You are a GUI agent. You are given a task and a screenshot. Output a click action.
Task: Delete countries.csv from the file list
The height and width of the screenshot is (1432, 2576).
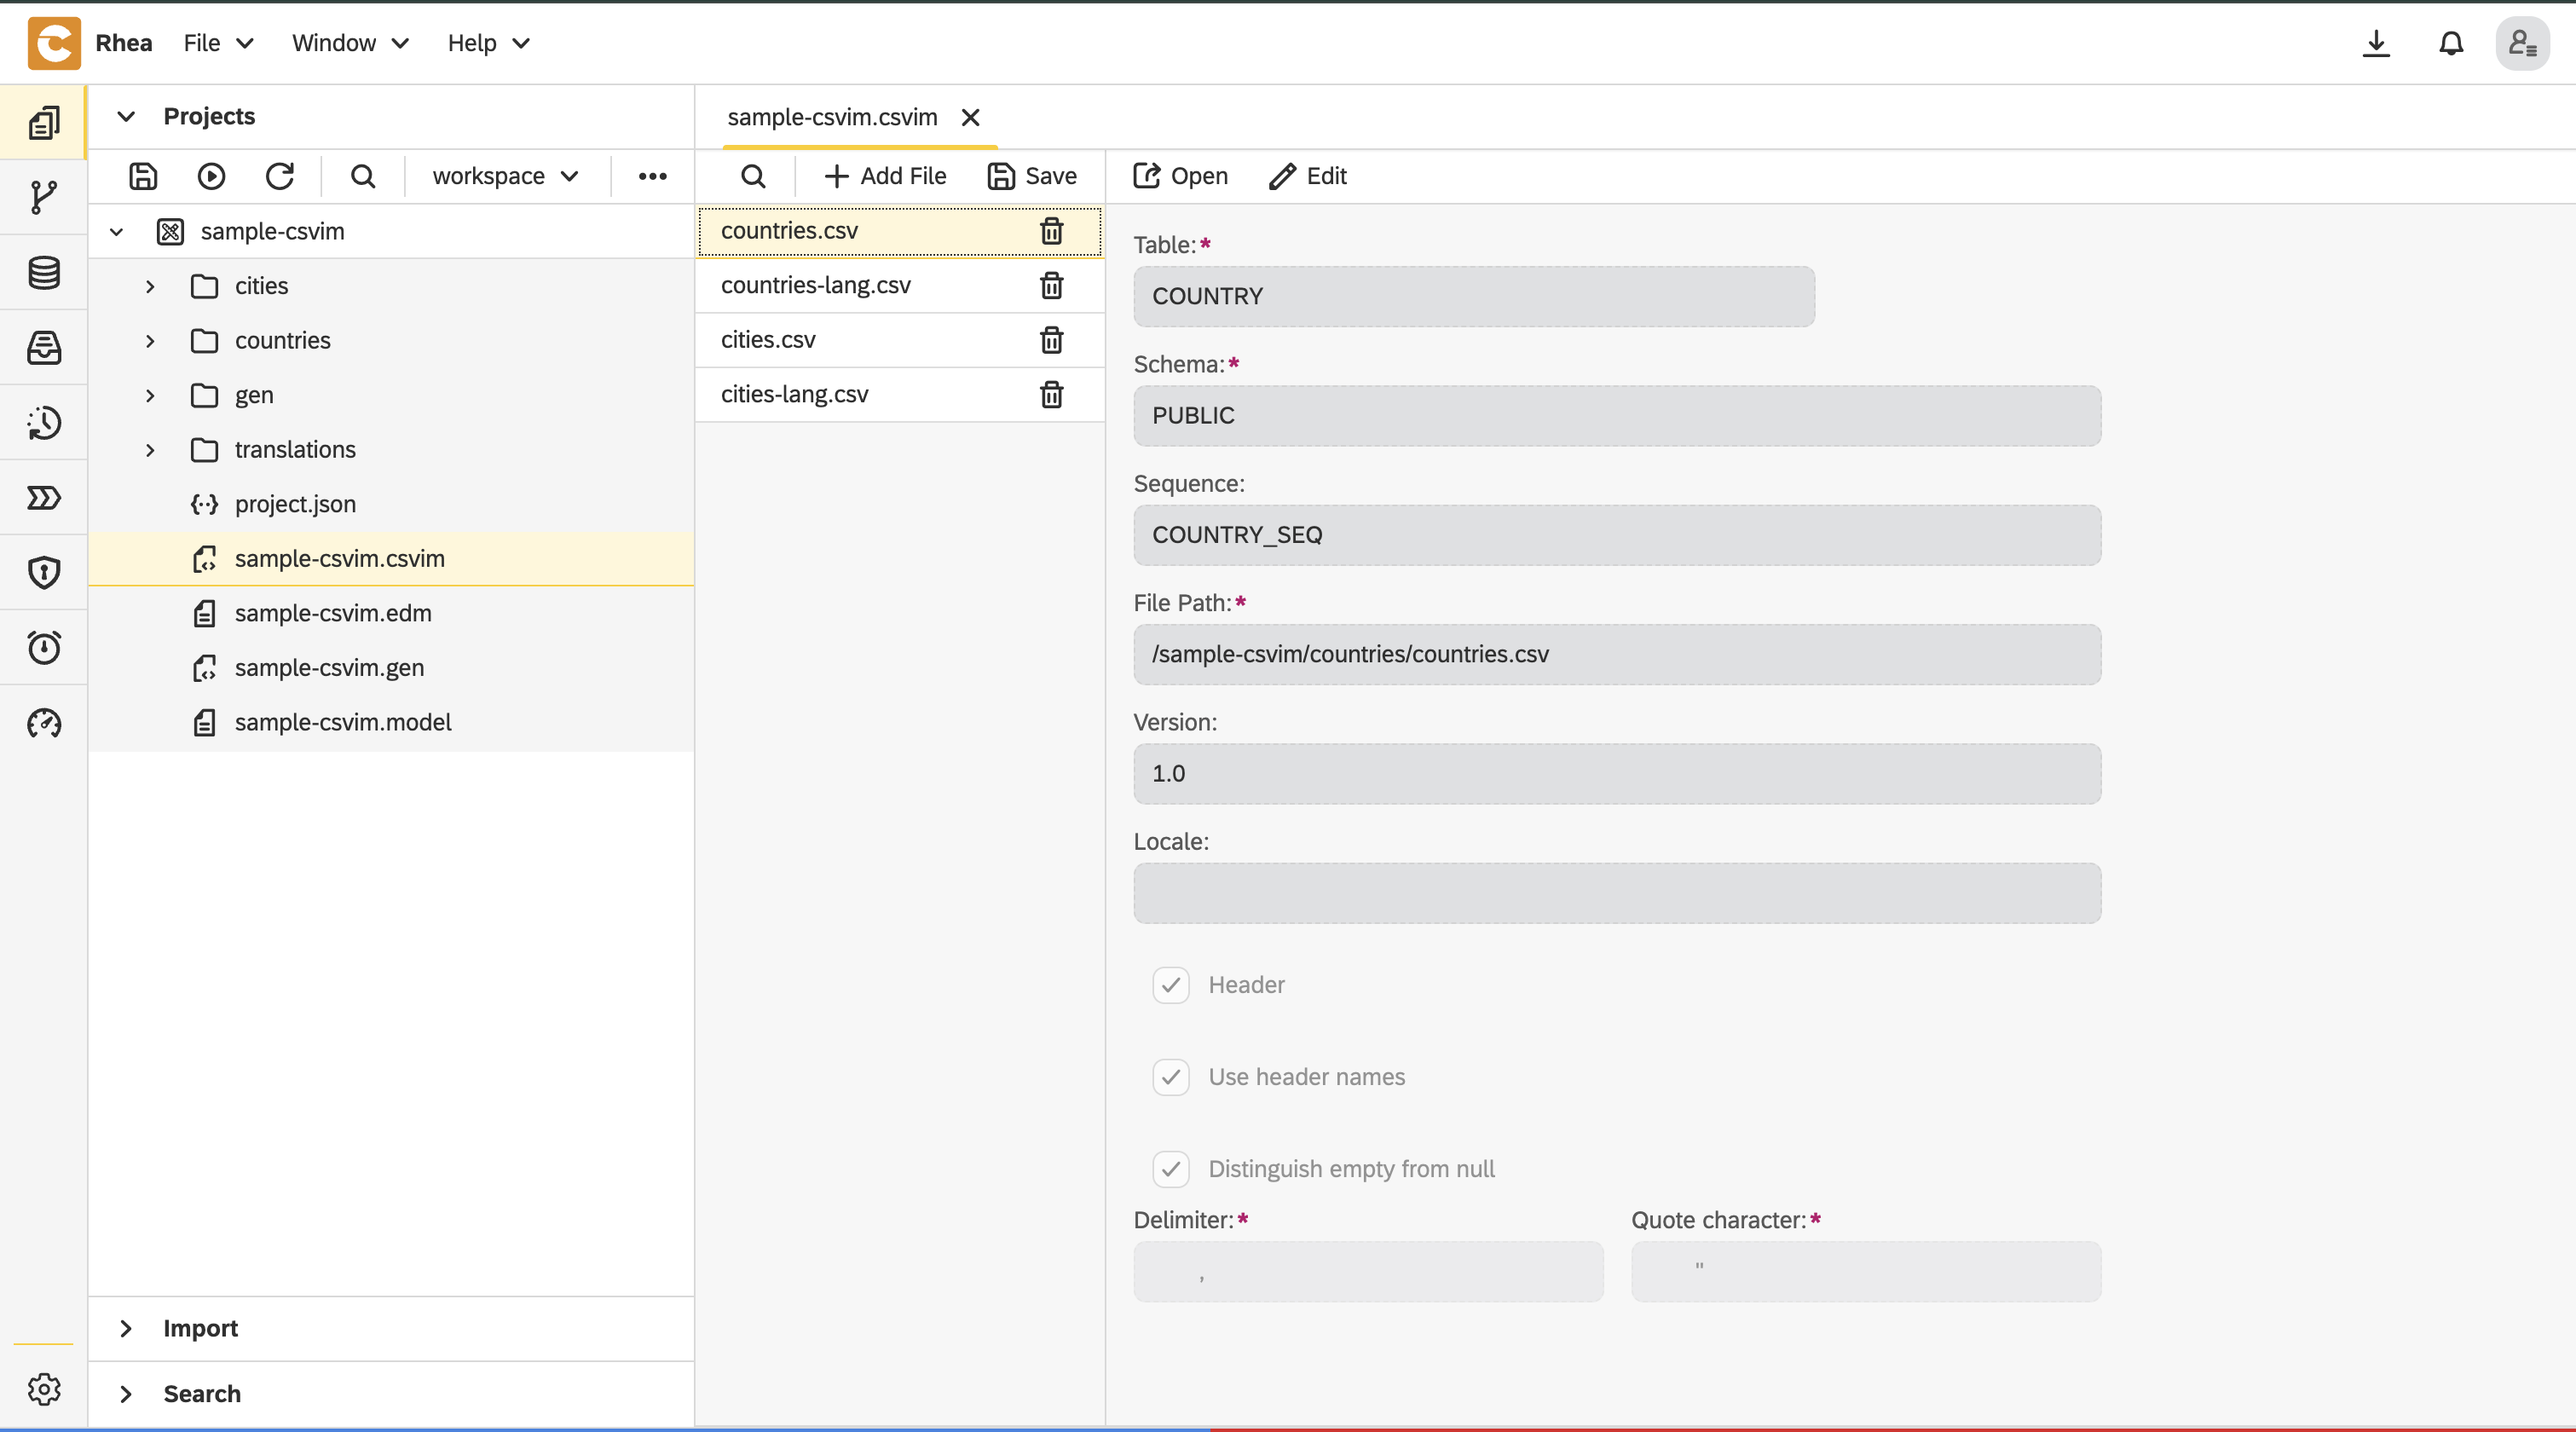pos(1051,231)
